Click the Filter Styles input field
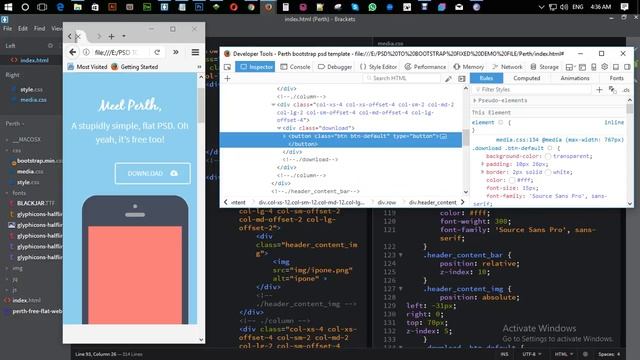 tap(531, 90)
